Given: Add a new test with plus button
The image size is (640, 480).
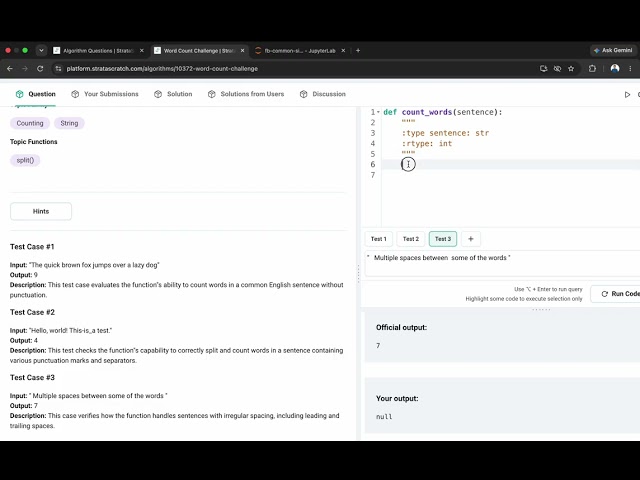Looking at the screenshot, I should tap(471, 239).
